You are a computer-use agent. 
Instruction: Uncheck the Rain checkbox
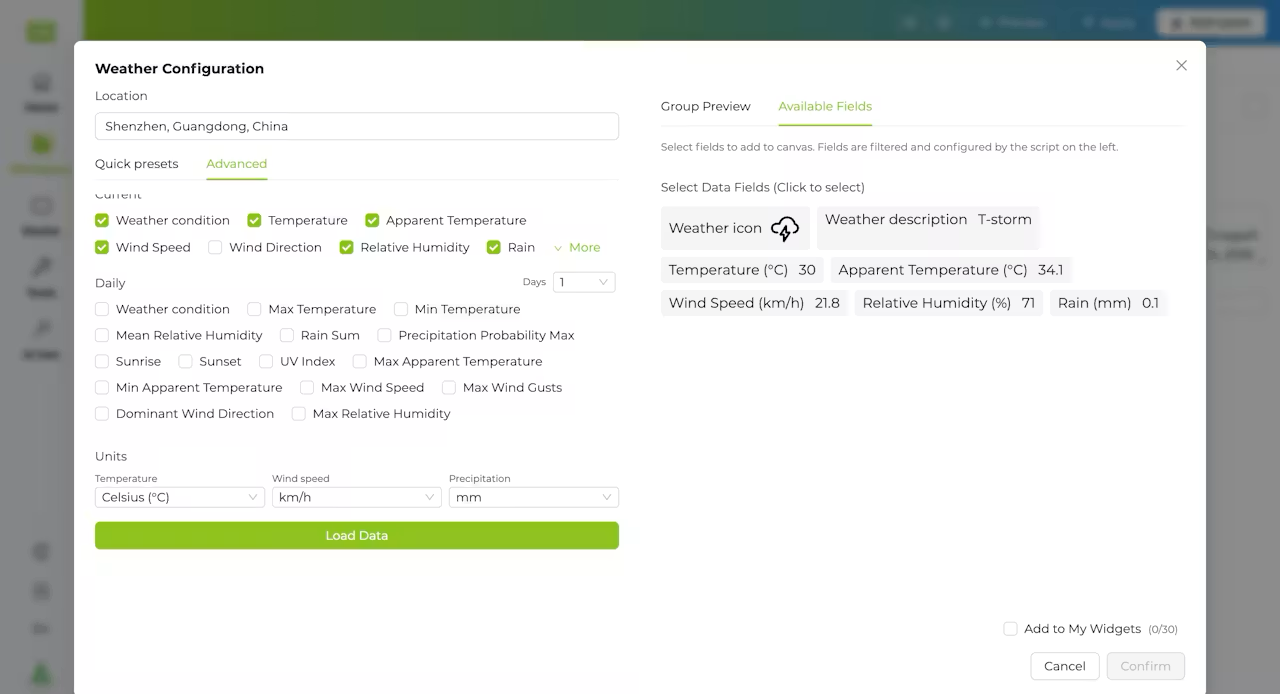click(x=493, y=247)
